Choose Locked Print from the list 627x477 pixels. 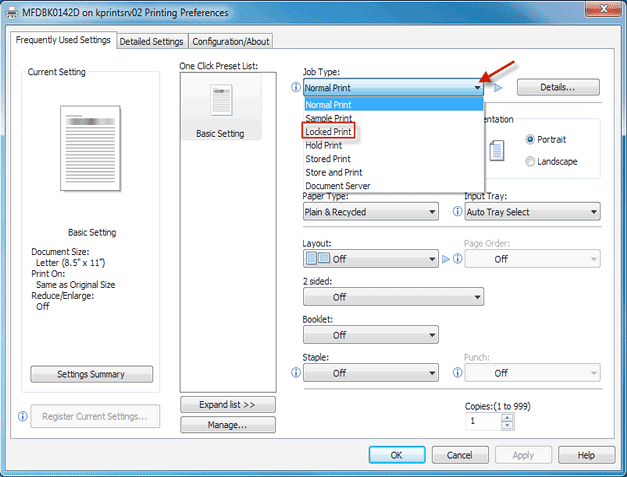coord(329,132)
